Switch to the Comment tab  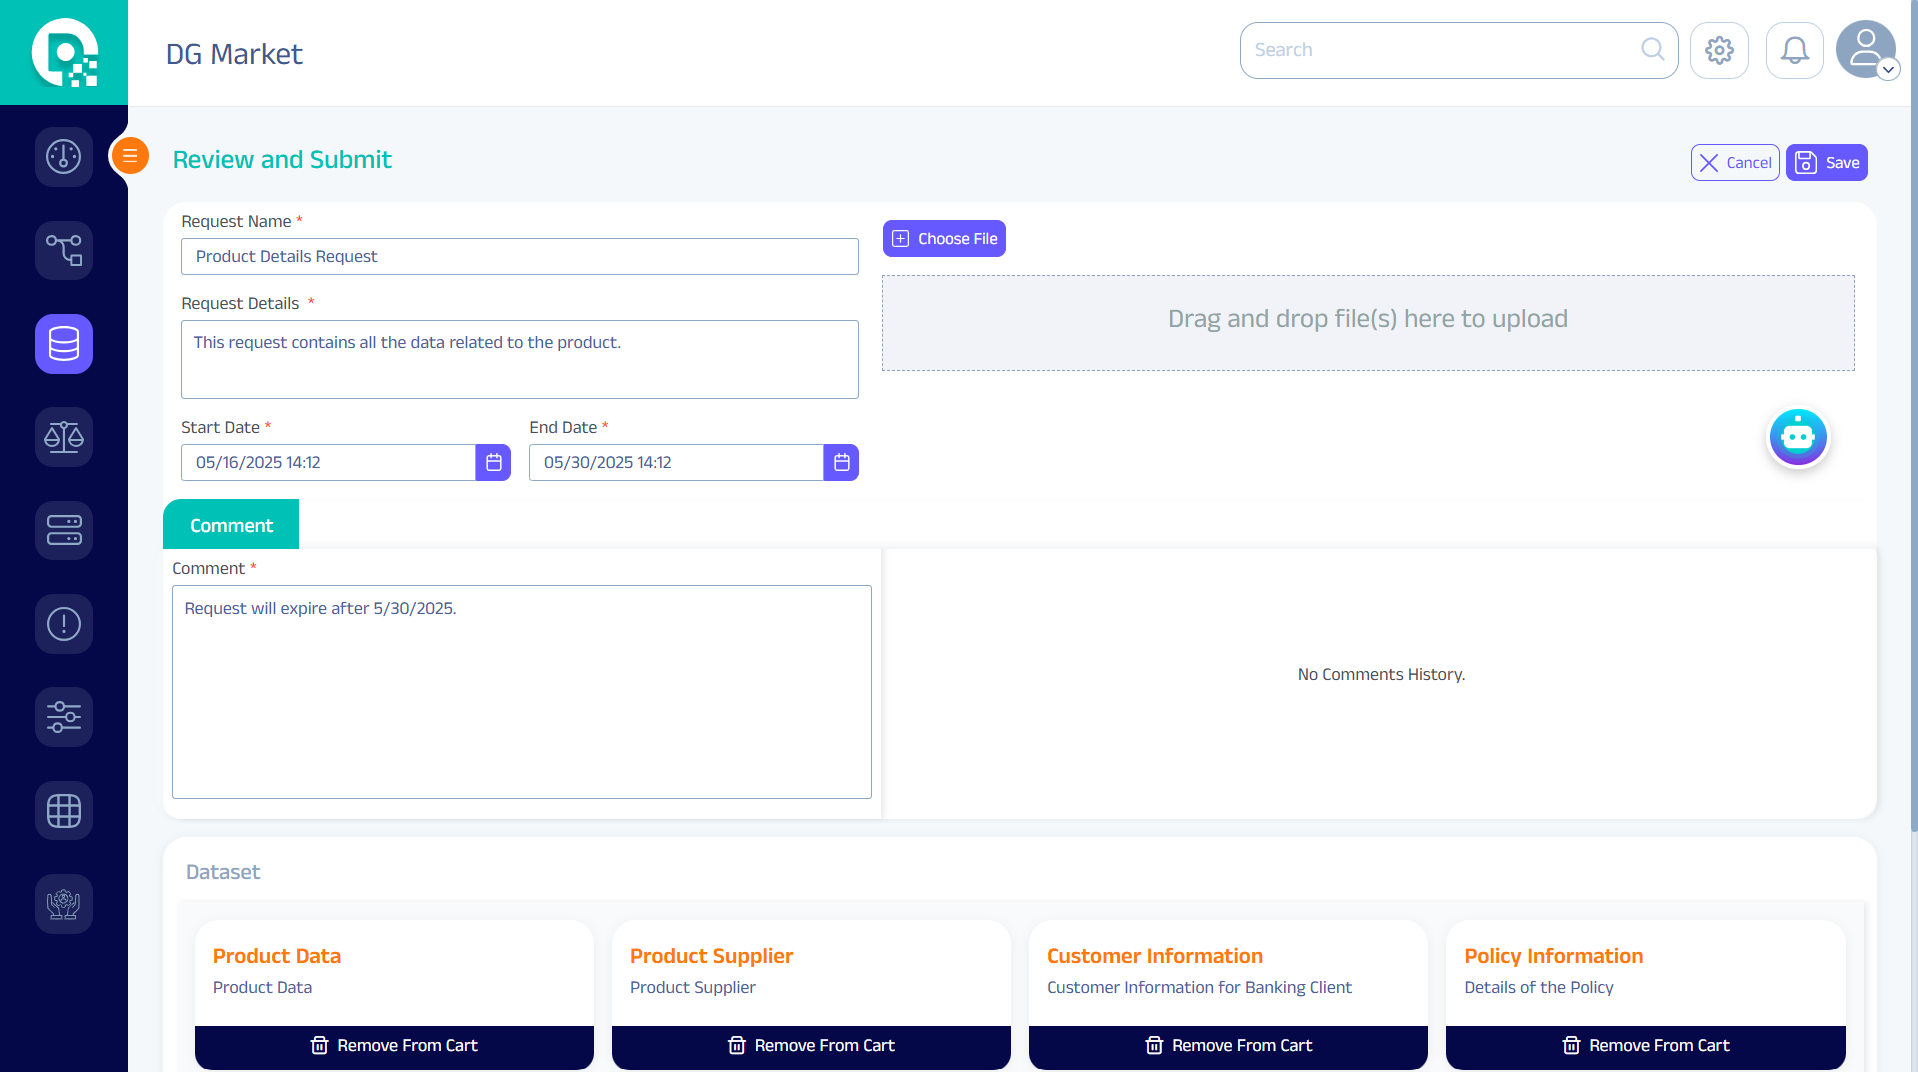[231, 525]
